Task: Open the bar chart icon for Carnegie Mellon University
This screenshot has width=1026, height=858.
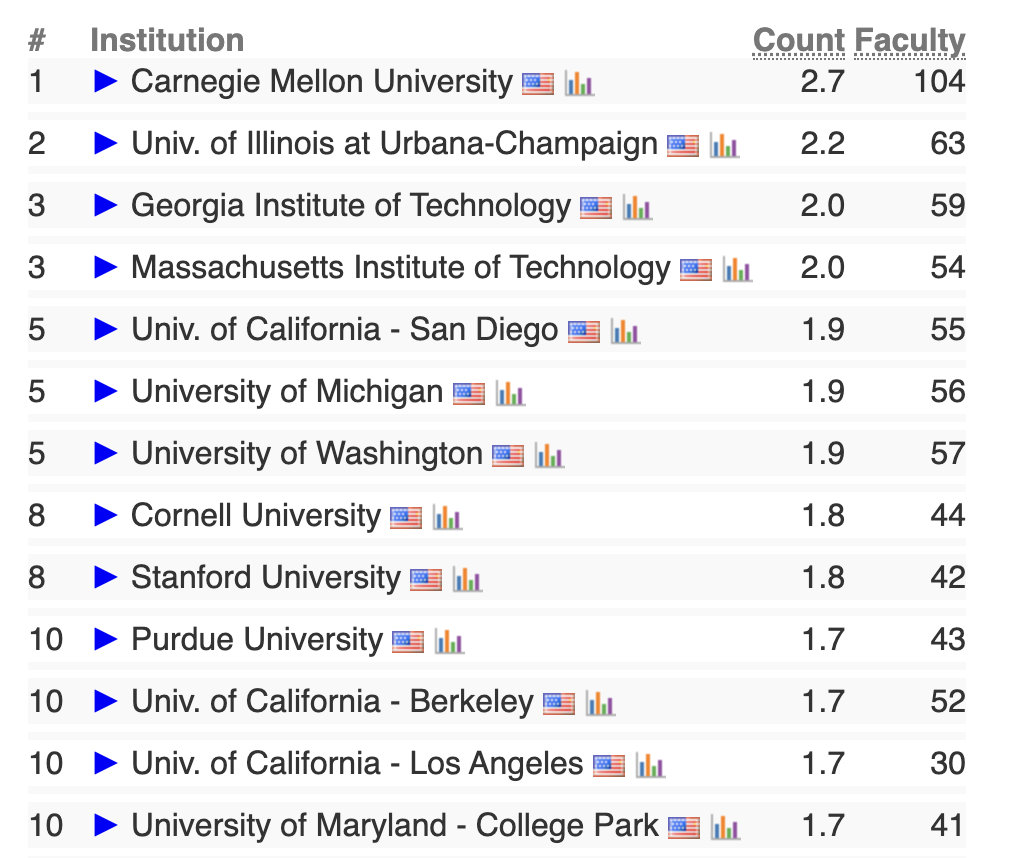Action: [x=579, y=83]
